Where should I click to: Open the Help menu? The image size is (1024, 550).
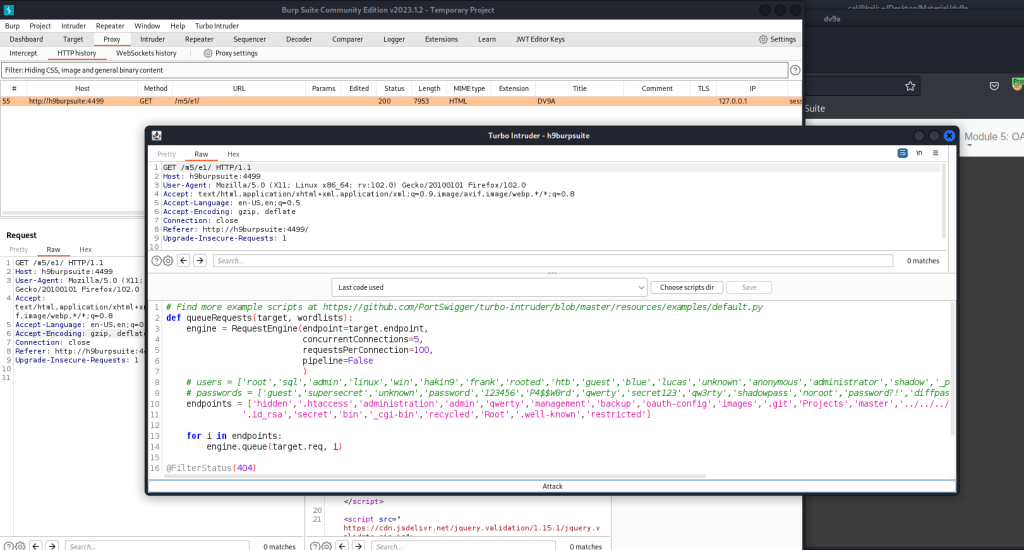coord(178,26)
